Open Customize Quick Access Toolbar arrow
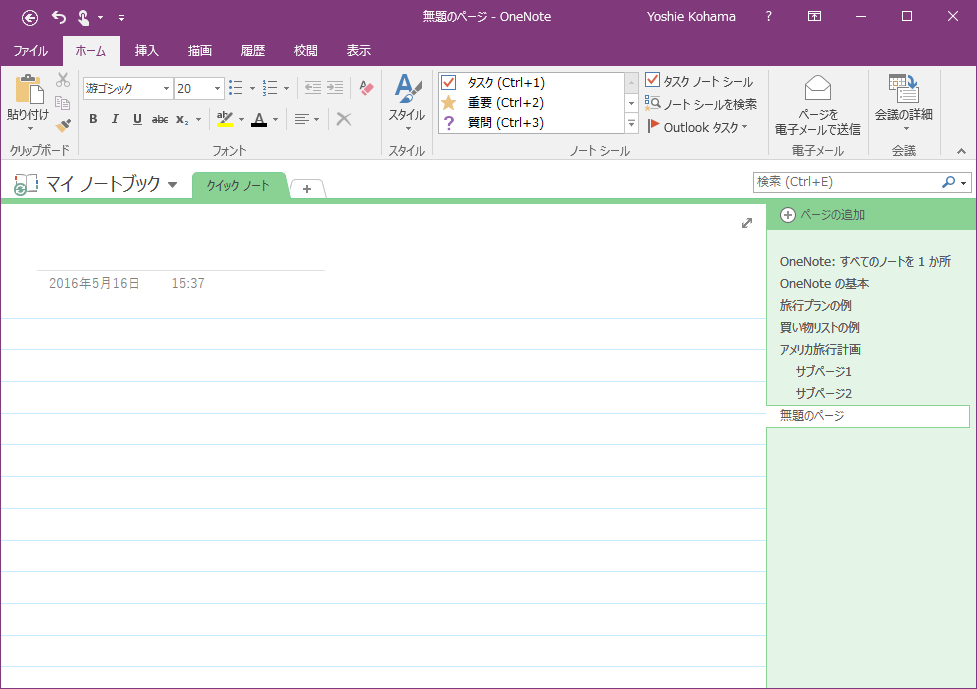The image size is (977, 689). point(122,18)
